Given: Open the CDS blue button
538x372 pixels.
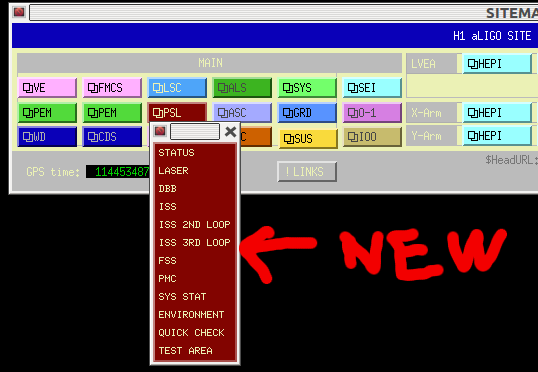Looking at the screenshot, I should [112, 137].
